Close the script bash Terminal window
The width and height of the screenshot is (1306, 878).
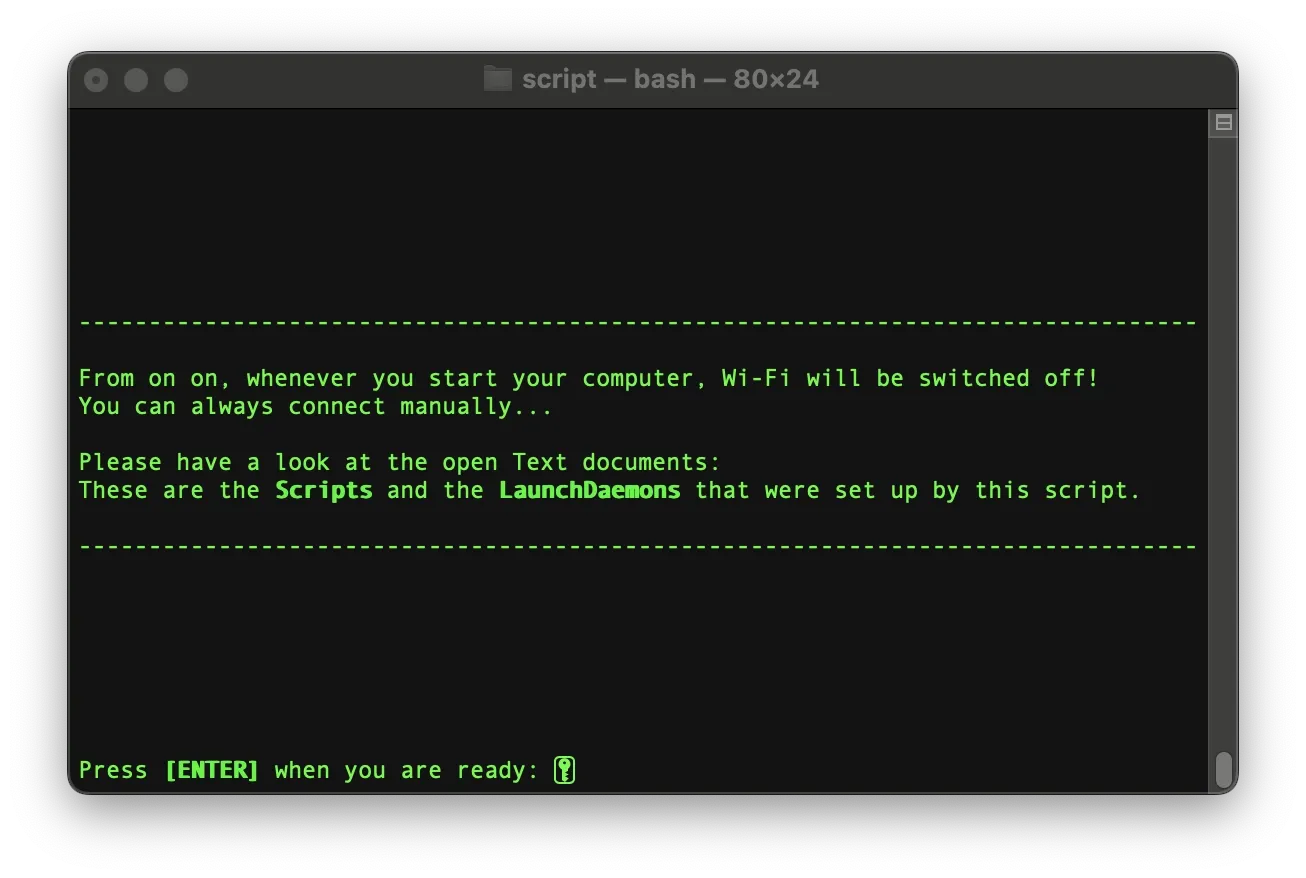[x=96, y=80]
